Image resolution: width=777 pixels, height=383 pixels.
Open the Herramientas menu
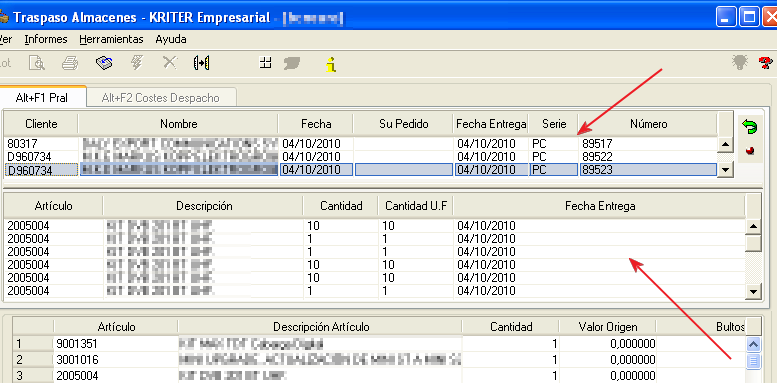click(111, 39)
